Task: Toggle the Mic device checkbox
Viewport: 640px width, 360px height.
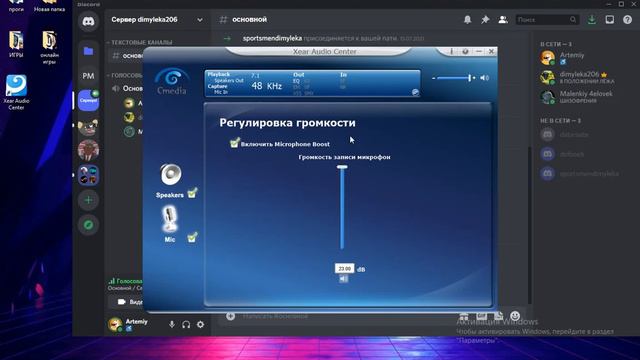Action: [x=192, y=237]
